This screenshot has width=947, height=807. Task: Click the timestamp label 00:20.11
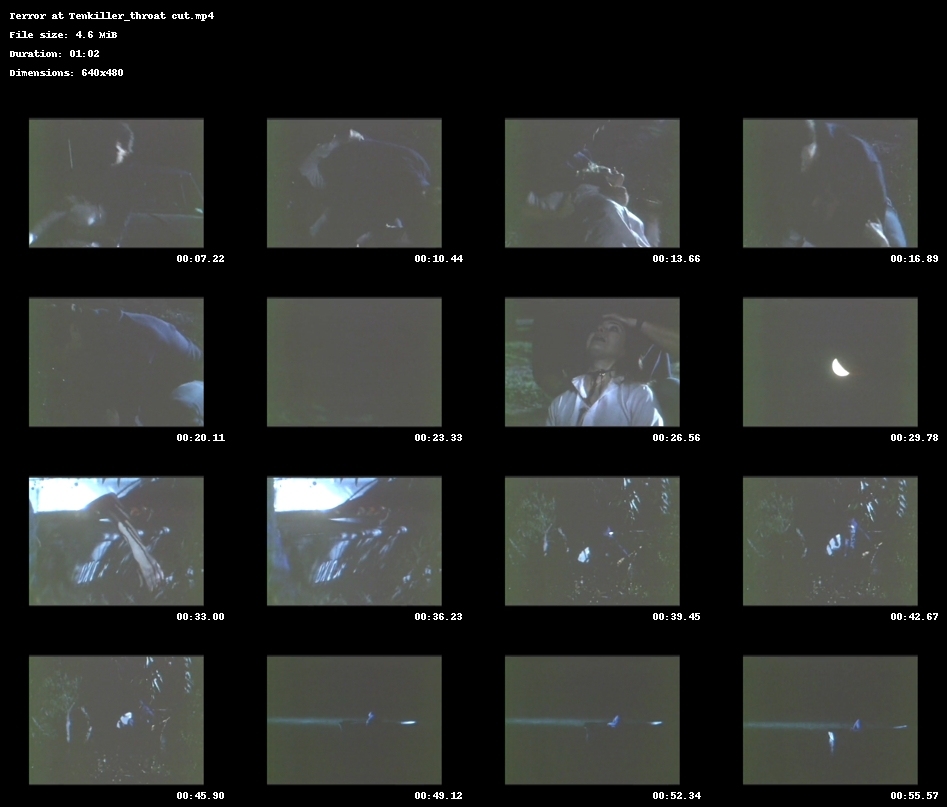[201, 437]
